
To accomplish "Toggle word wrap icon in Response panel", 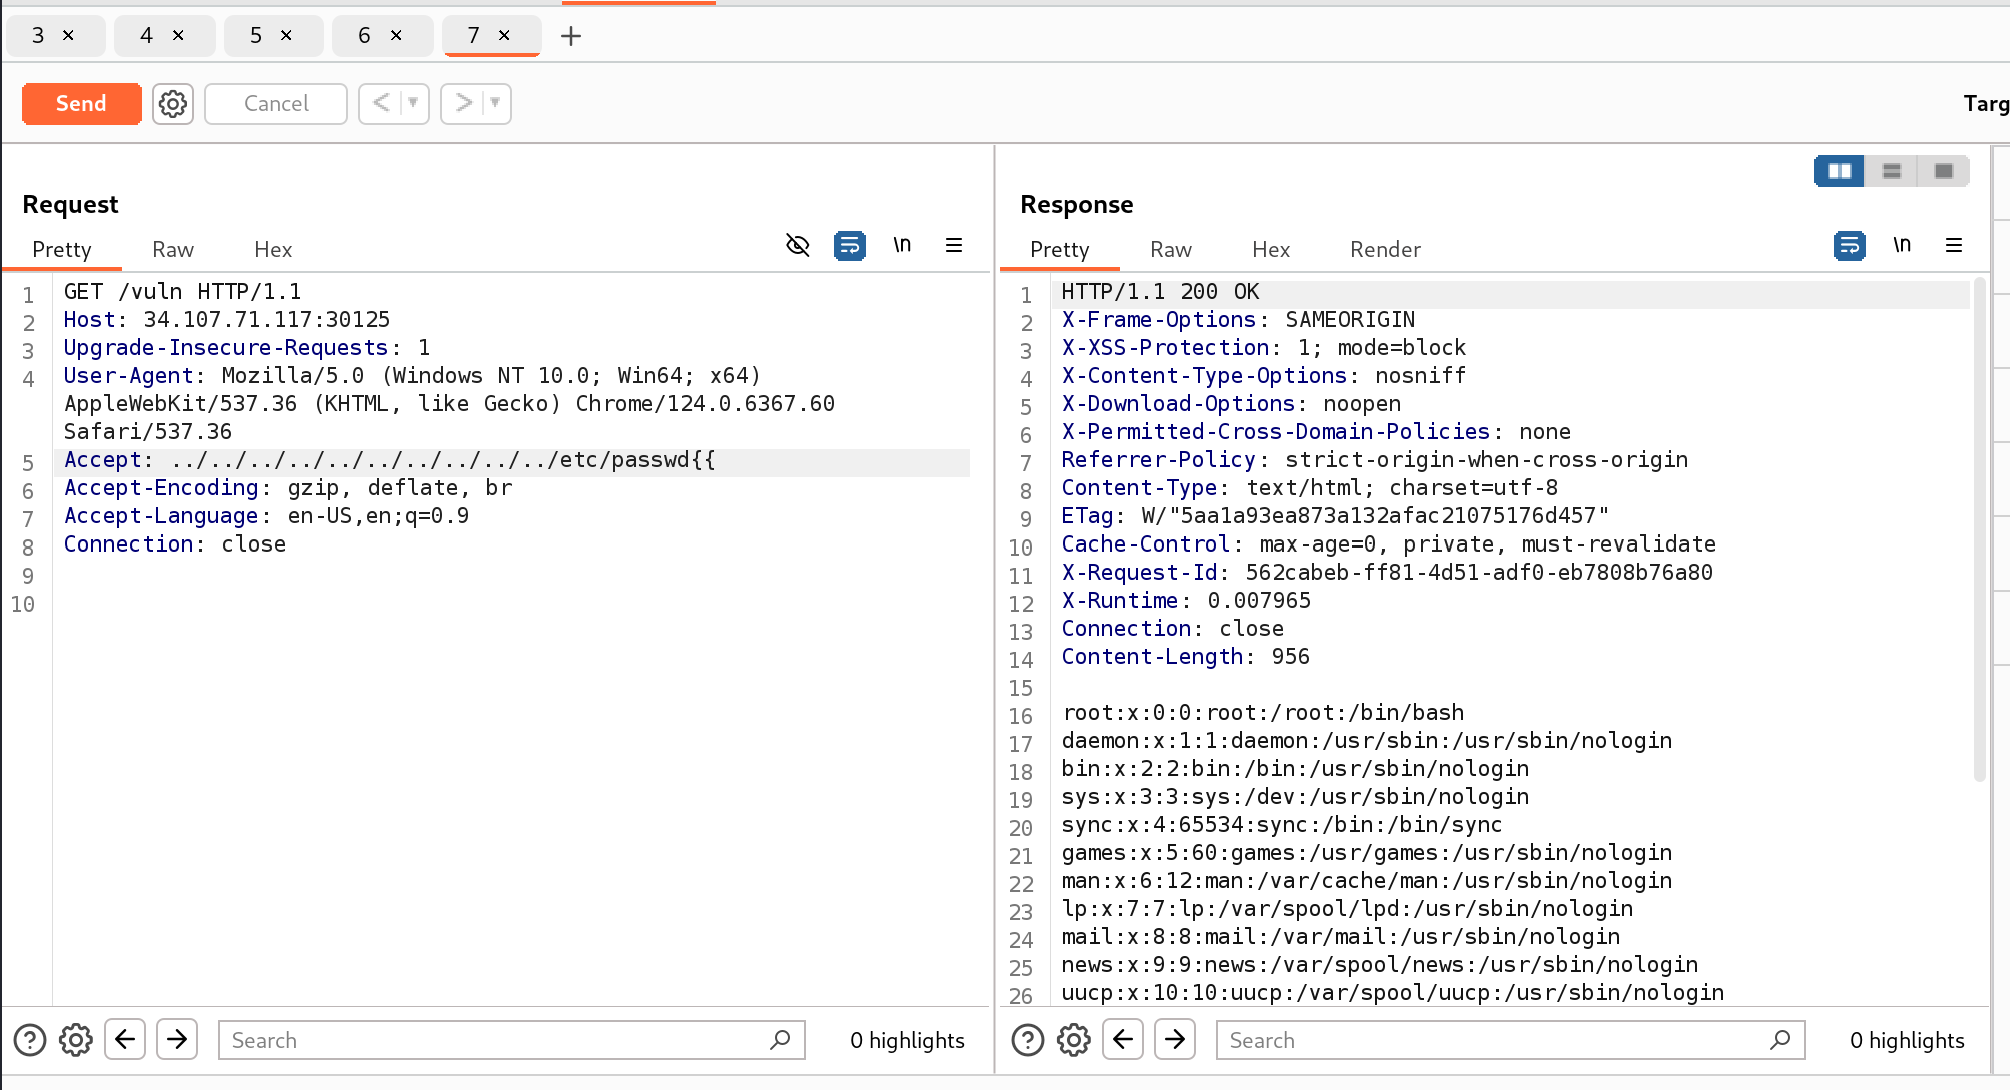I will (x=1849, y=245).
